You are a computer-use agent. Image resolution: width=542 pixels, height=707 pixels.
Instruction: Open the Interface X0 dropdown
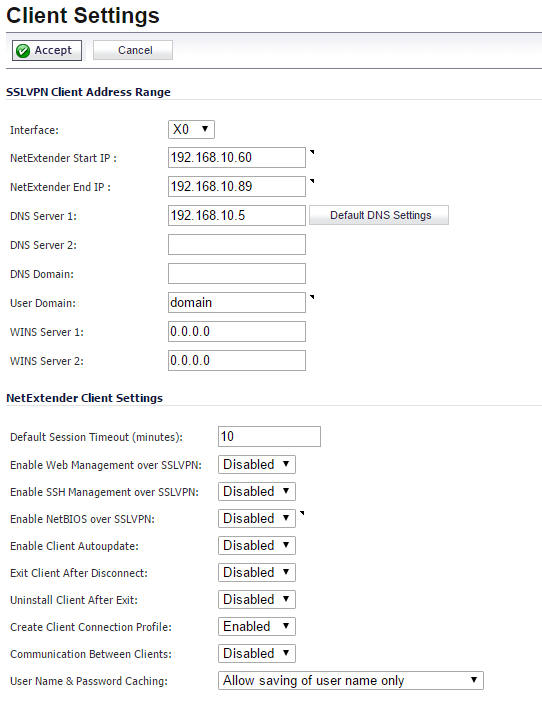191,129
